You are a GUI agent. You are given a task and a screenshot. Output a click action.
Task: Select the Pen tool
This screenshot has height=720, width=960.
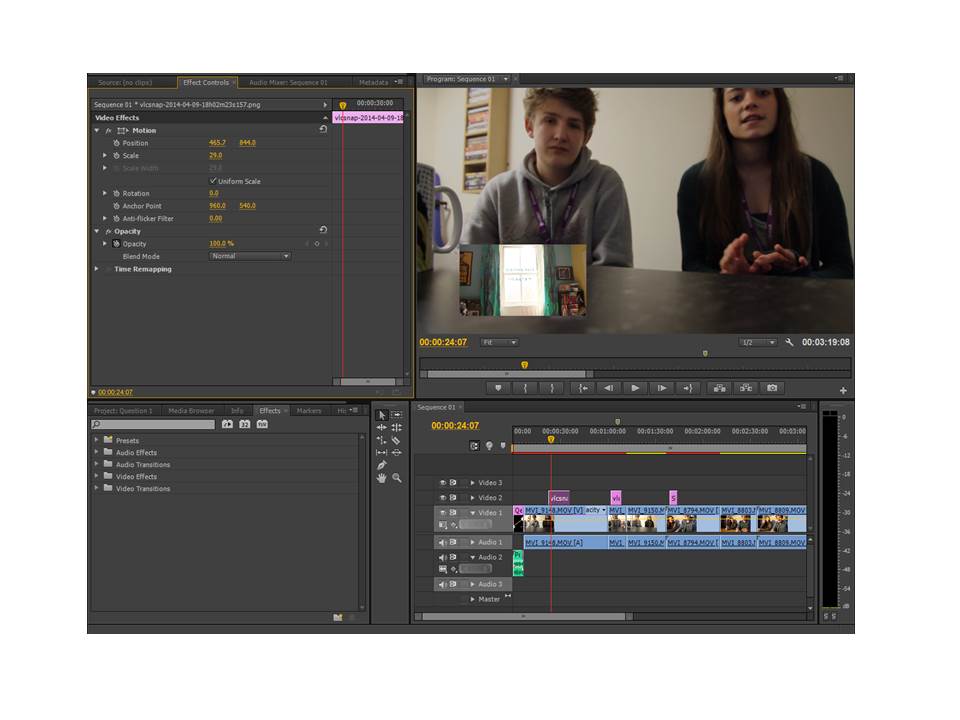pos(382,465)
